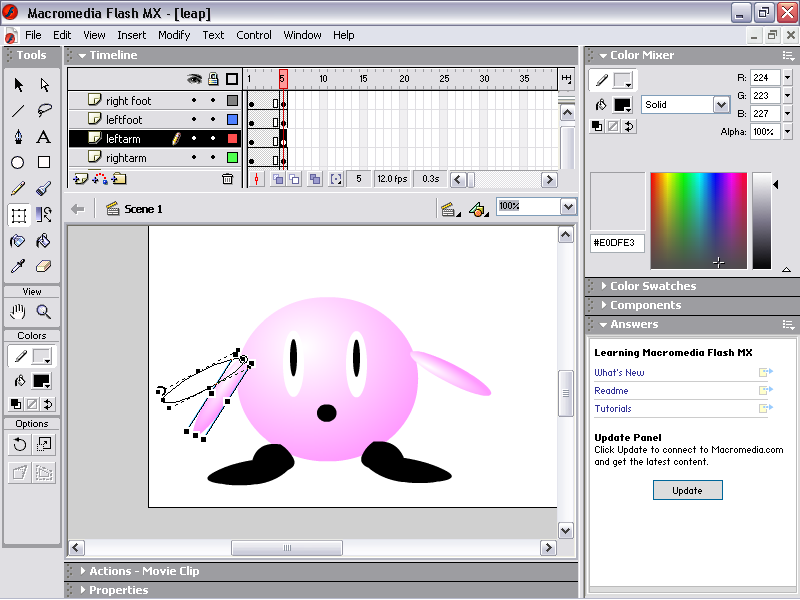Activate the Zoom magnifier tool

click(x=44, y=311)
